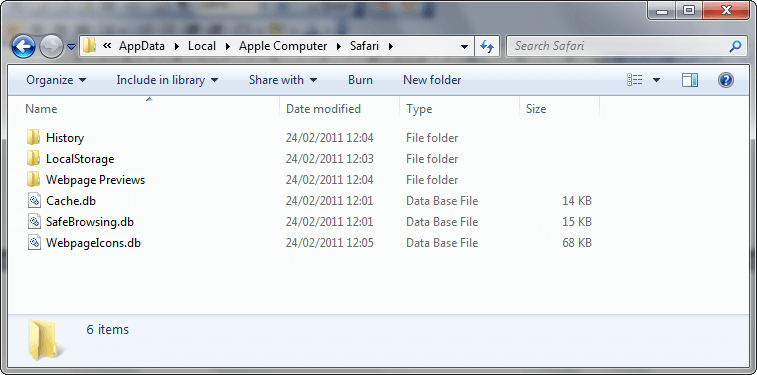The image size is (757, 375).
Task: Click the Data Base File type of Cache.db
Action: pyautogui.click(x=442, y=201)
